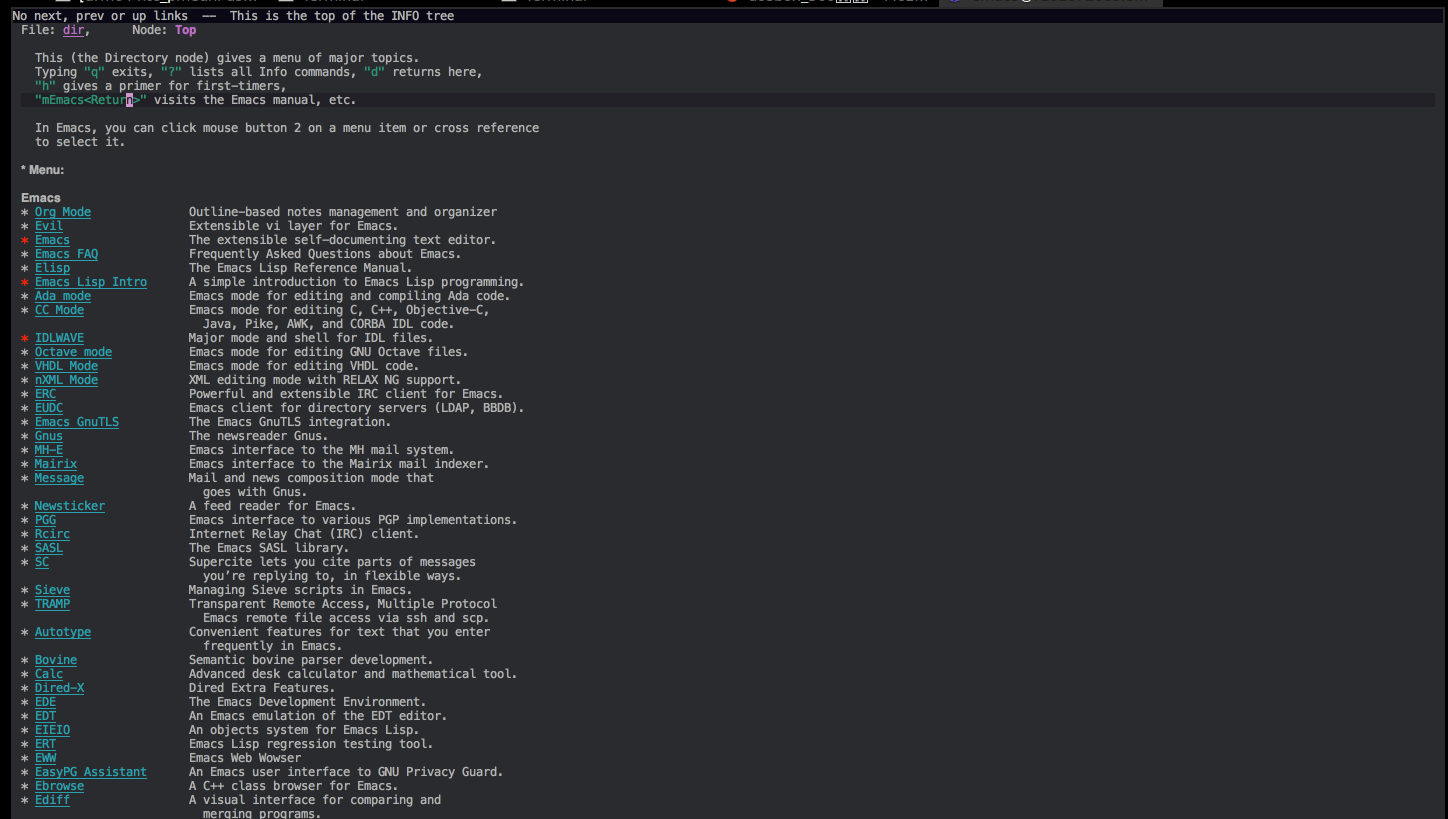This screenshot has height=819, width=1448.
Task: Open the SC Supercite link
Action: (42, 562)
